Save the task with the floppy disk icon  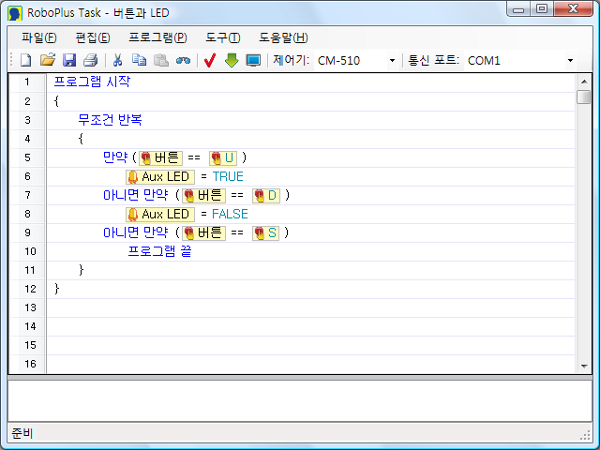click(69, 61)
